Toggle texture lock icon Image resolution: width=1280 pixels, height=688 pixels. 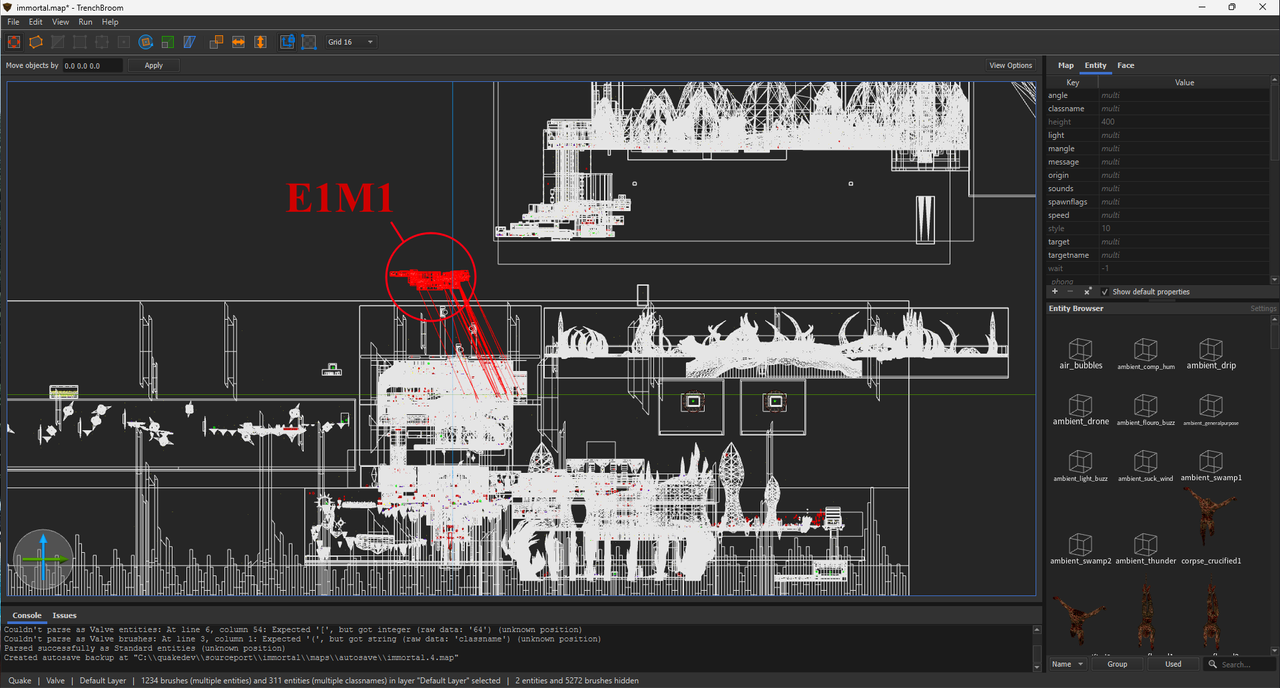pos(287,42)
